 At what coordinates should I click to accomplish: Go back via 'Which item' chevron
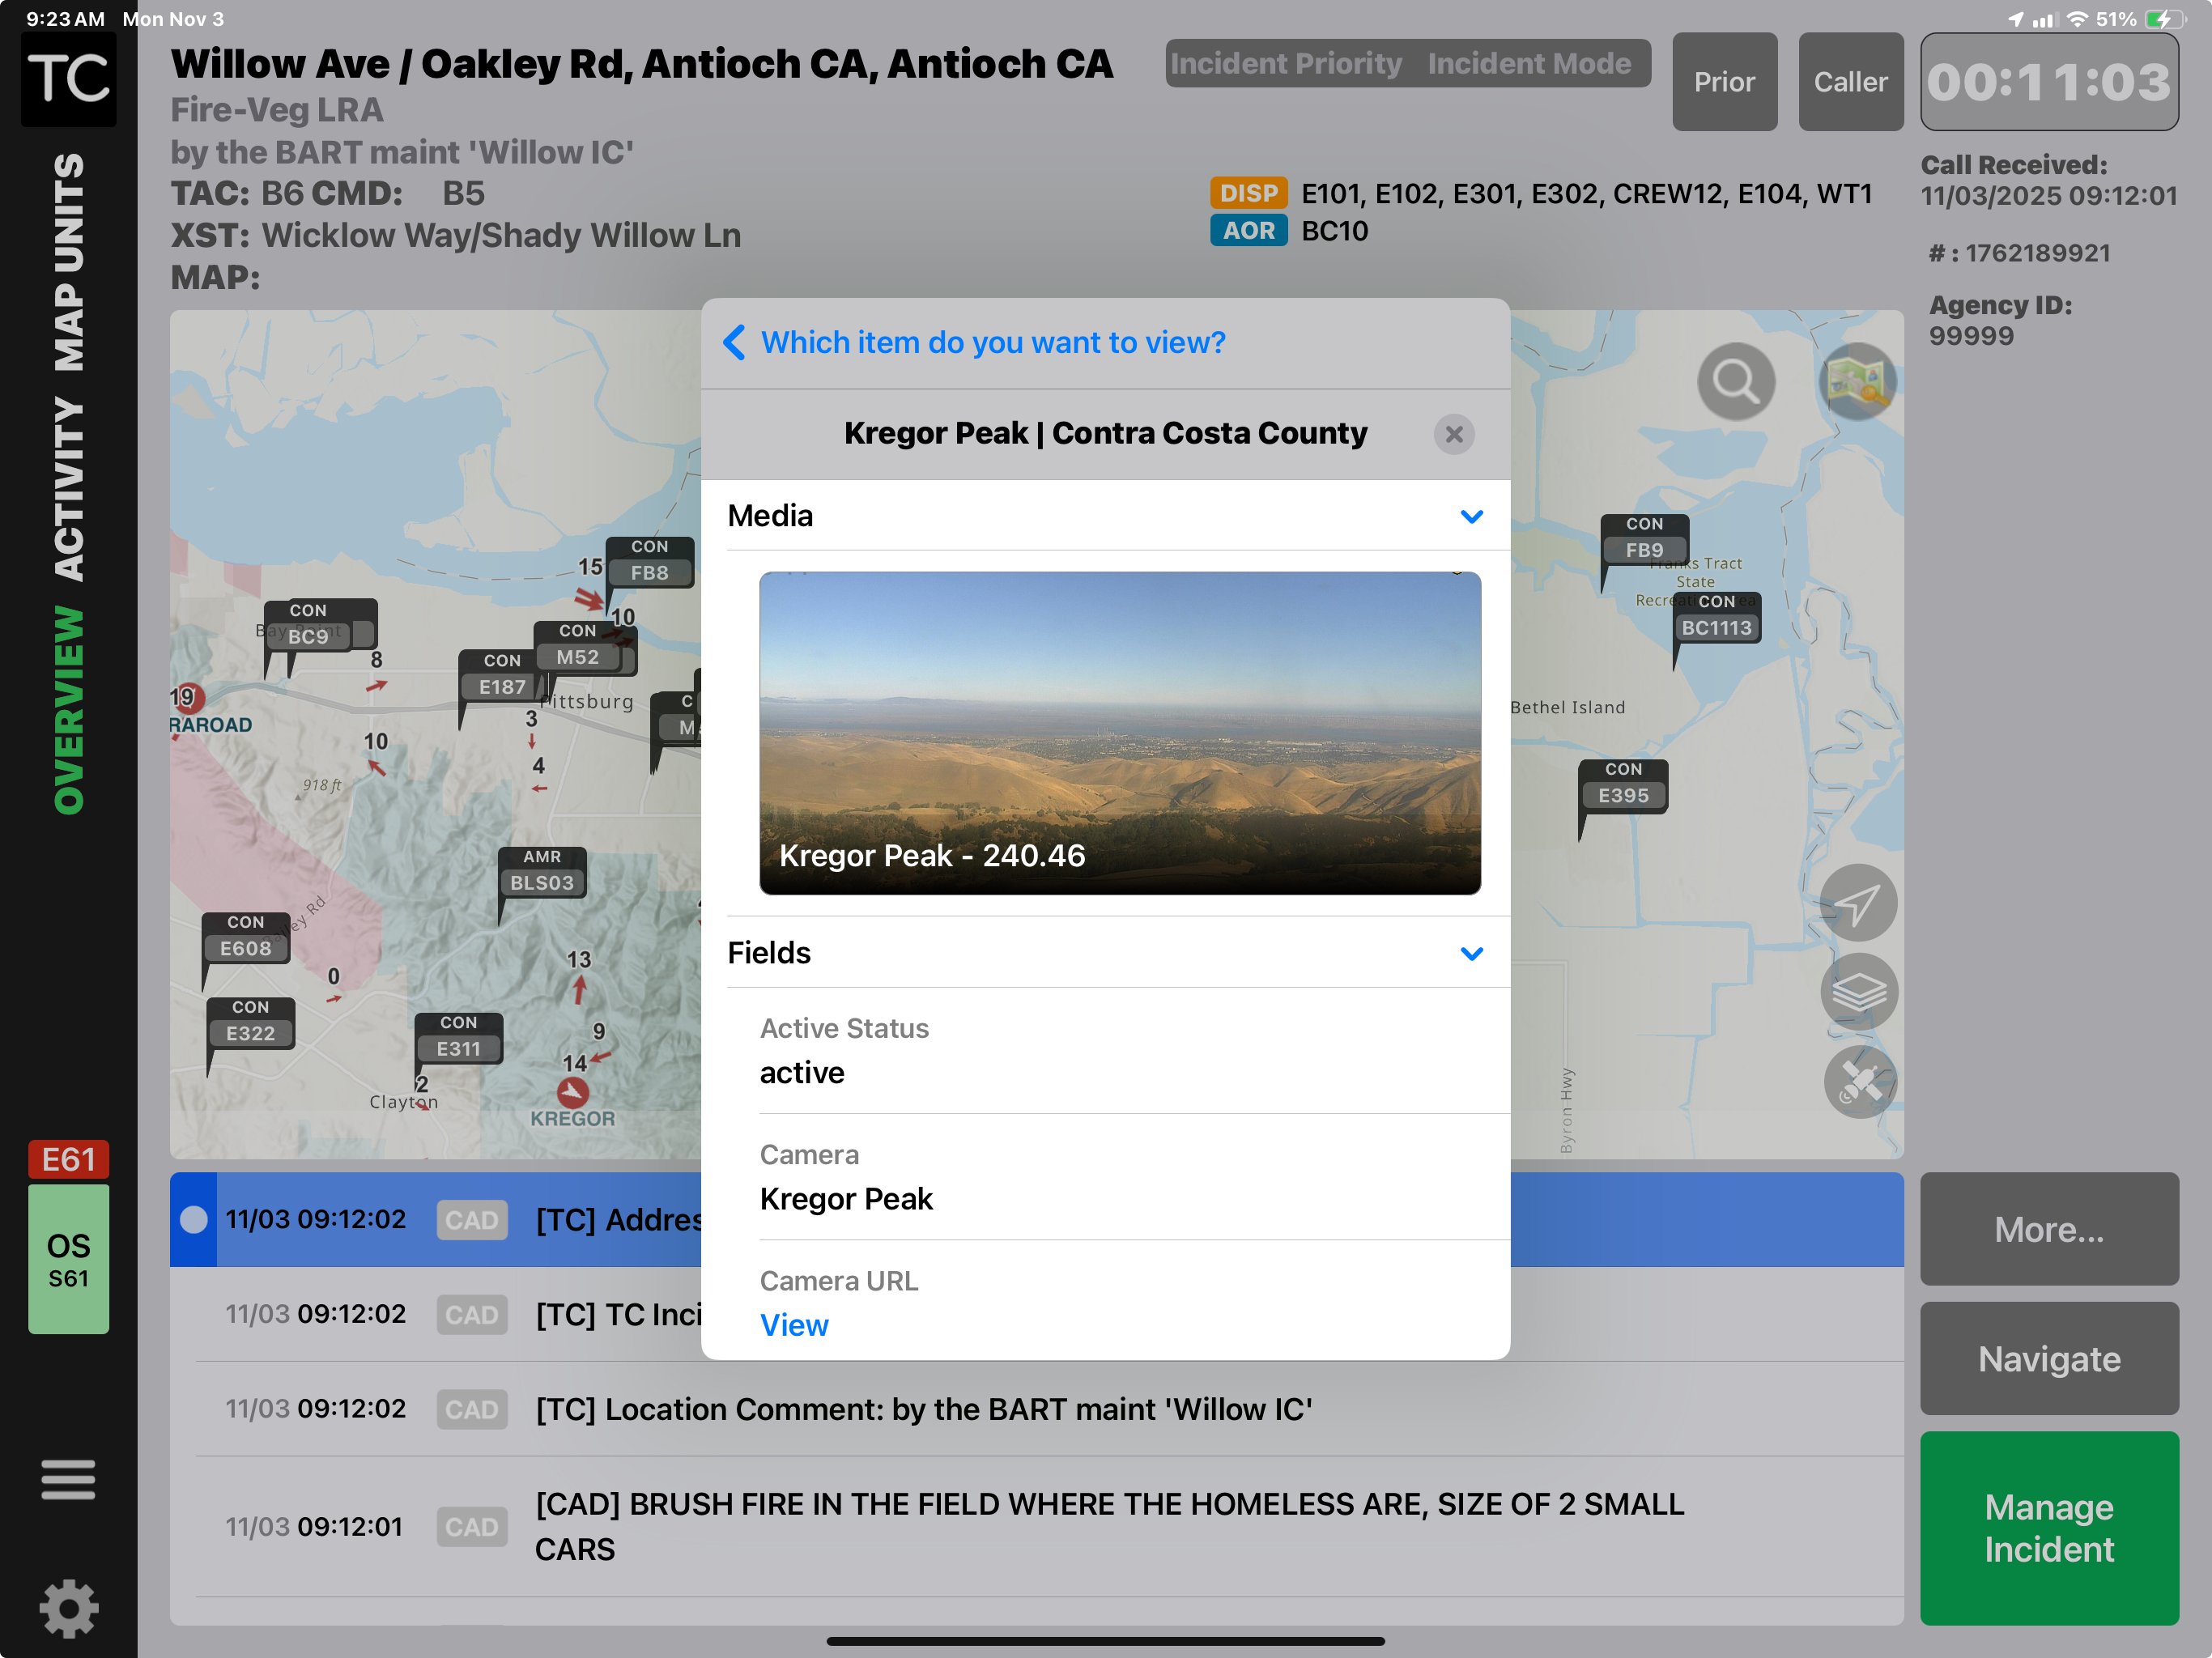click(734, 342)
